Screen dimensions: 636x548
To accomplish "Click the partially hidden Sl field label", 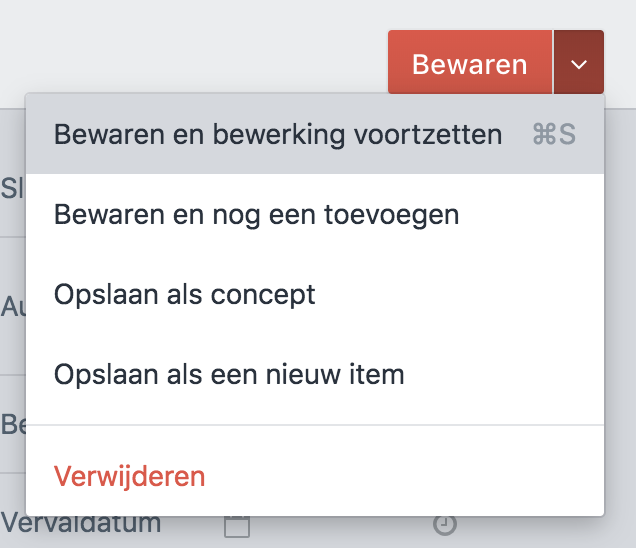I will [x=13, y=188].
